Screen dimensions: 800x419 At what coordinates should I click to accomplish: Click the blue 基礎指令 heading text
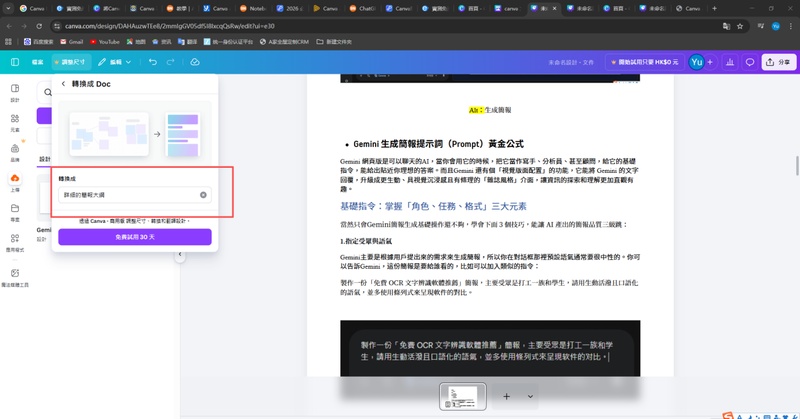(433, 206)
